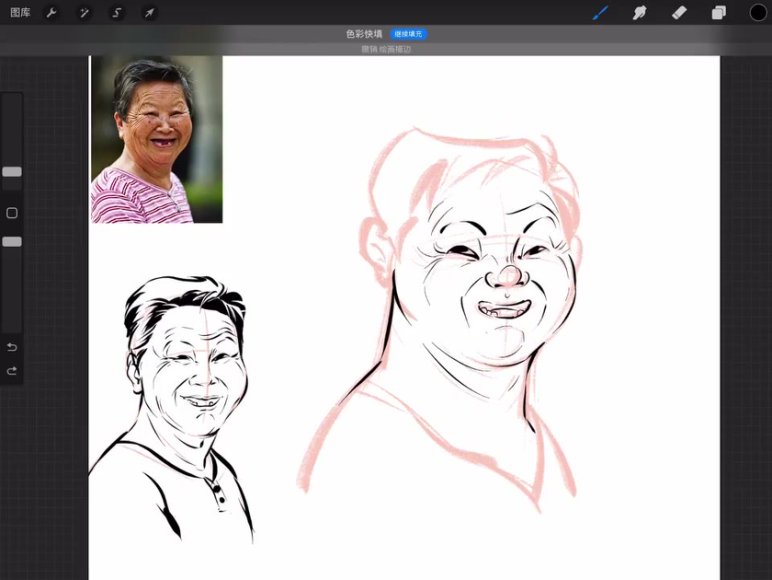Tap the square modify button in sidebar
Image resolution: width=772 pixels, height=580 pixels.
tap(12, 213)
